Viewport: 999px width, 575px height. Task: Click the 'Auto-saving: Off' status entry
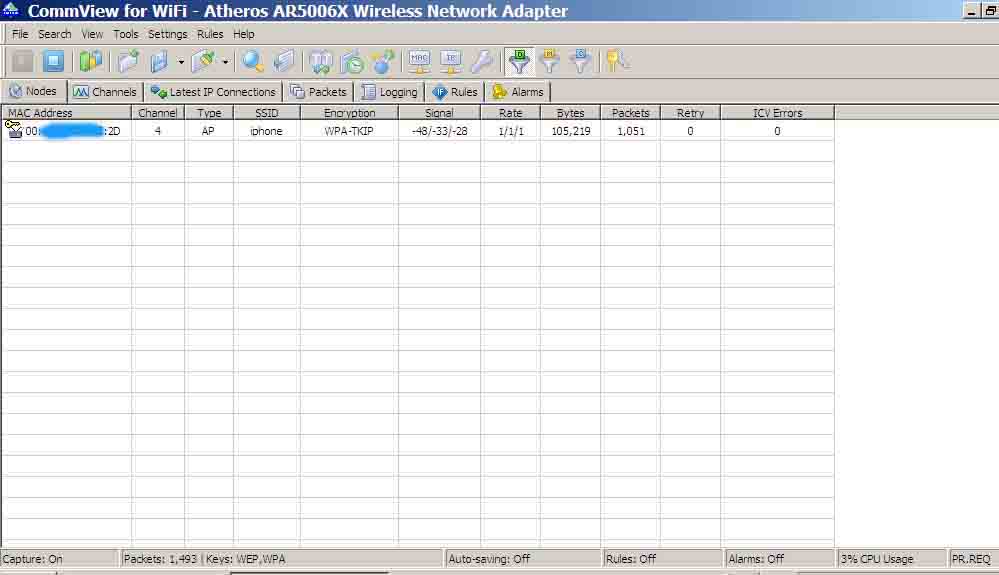[x=522, y=559]
